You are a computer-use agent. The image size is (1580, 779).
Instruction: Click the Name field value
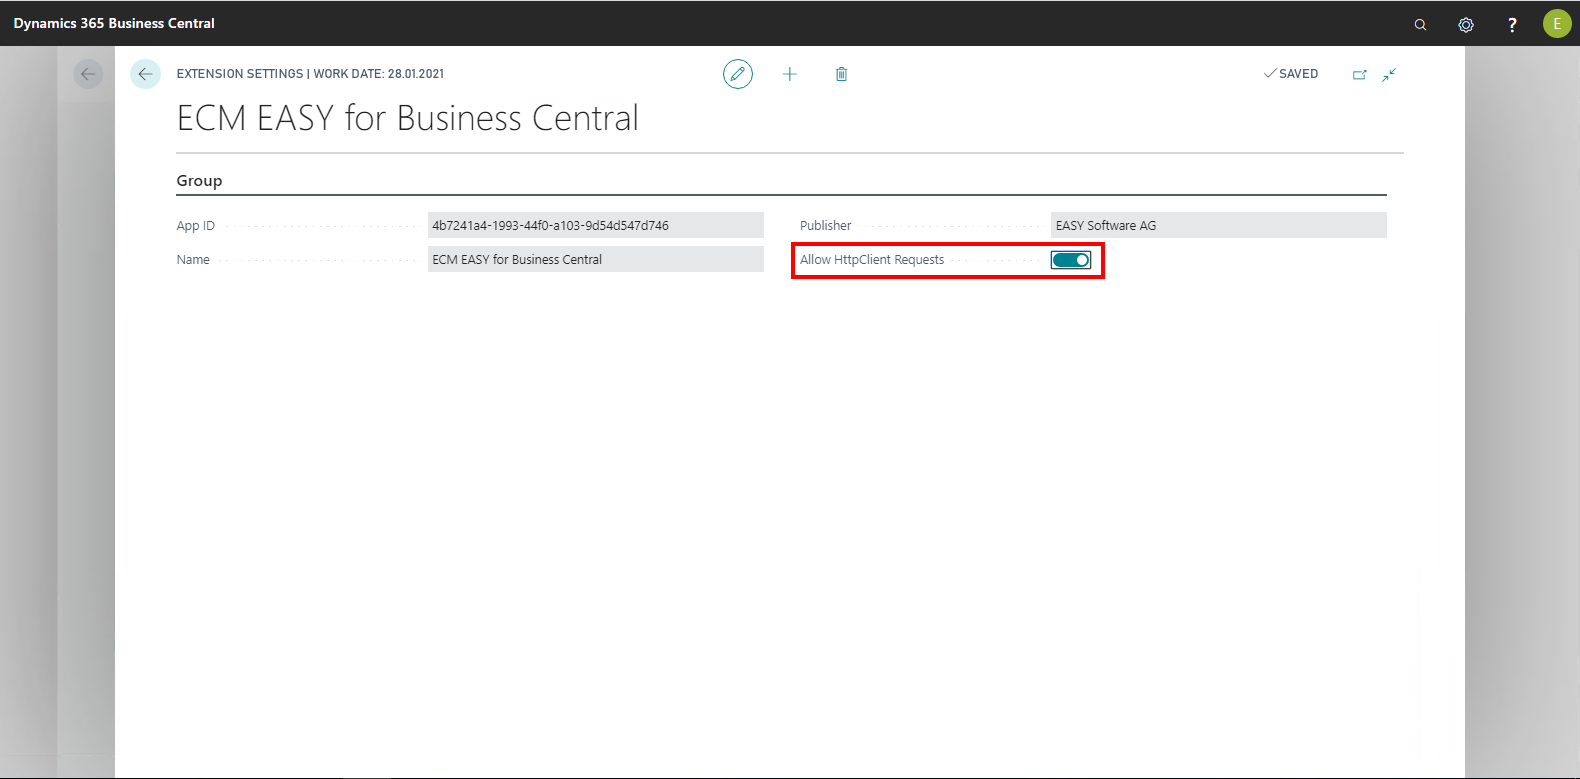coord(596,259)
